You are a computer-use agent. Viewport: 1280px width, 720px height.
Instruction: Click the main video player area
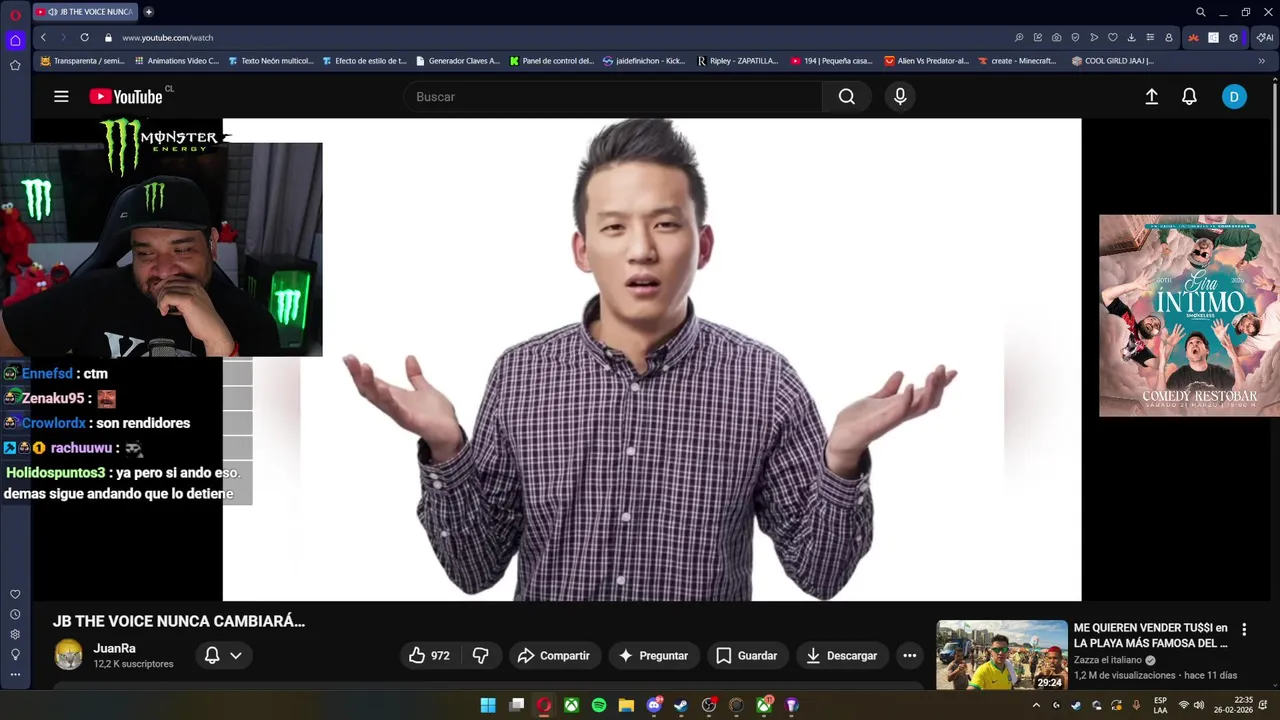tap(651, 360)
